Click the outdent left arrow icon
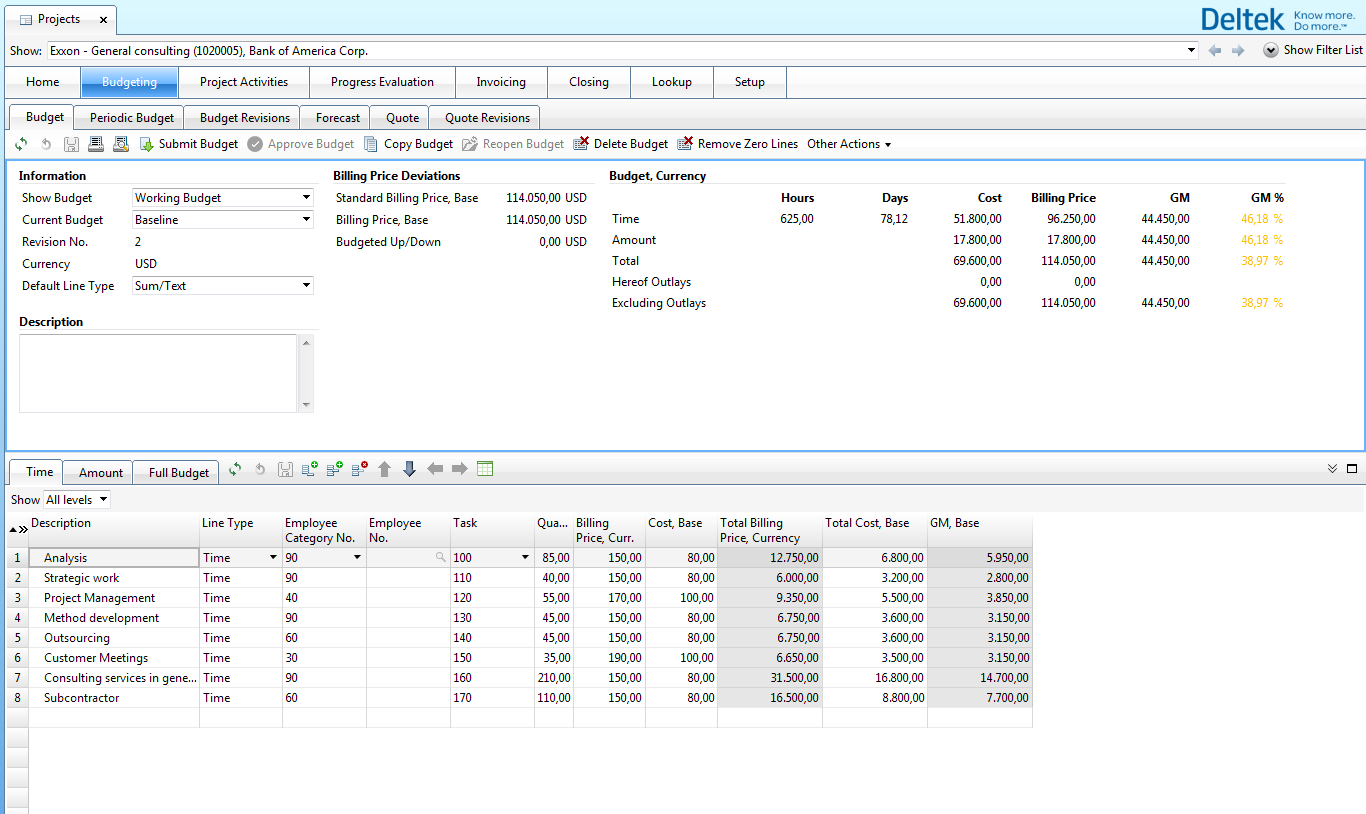Screen dimensions: 1366x814 point(435,469)
